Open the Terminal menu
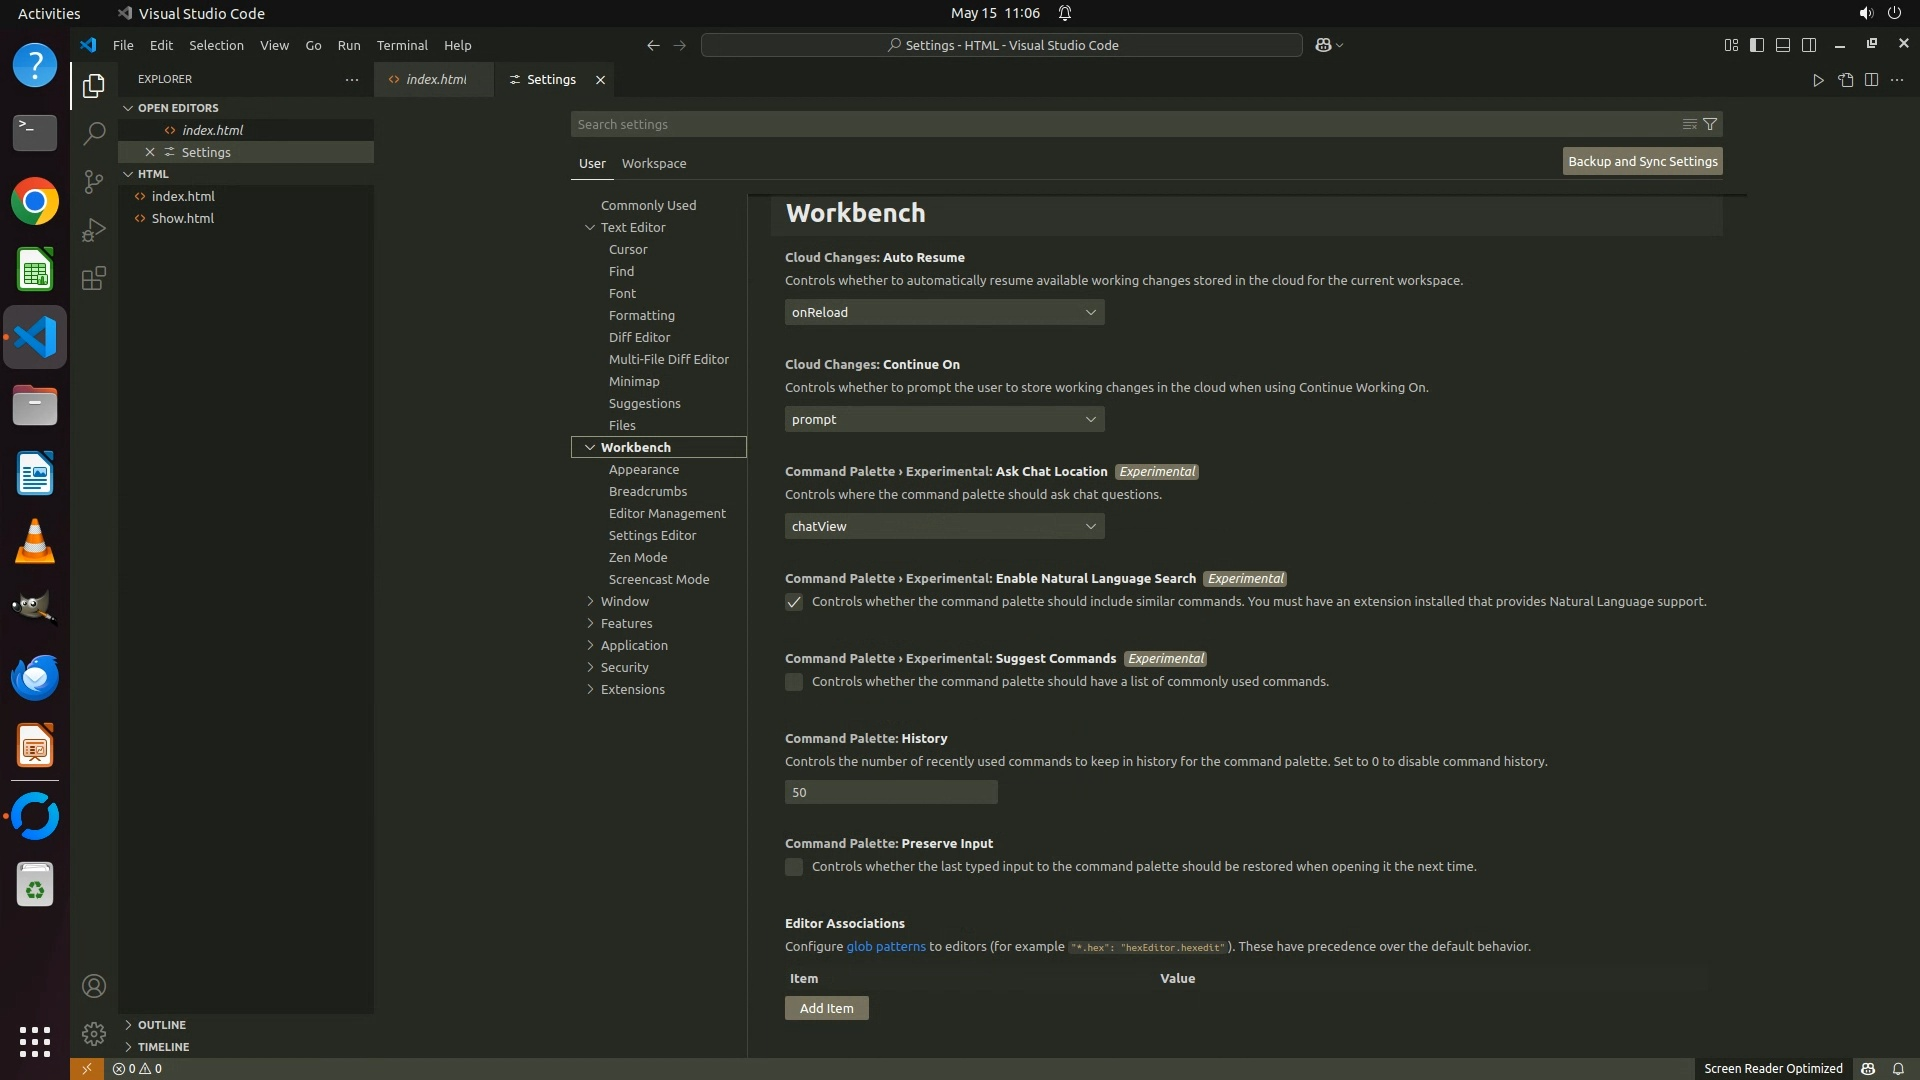1920x1080 pixels. [x=402, y=45]
